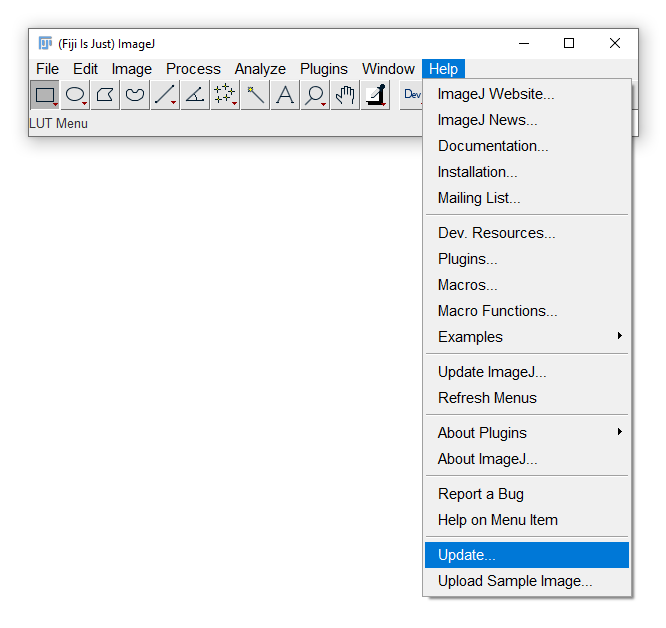
Task: Click Refresh Menus entry
Action: pos(527,398)
